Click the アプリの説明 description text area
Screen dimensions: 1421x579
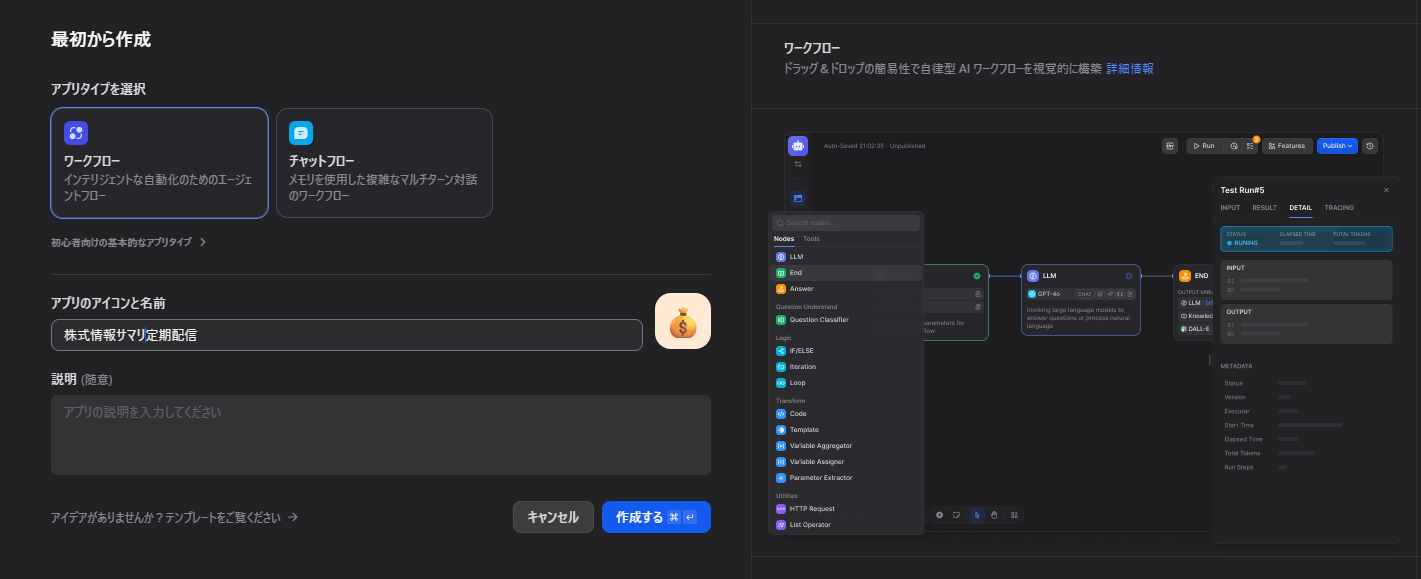click(381, 435)
